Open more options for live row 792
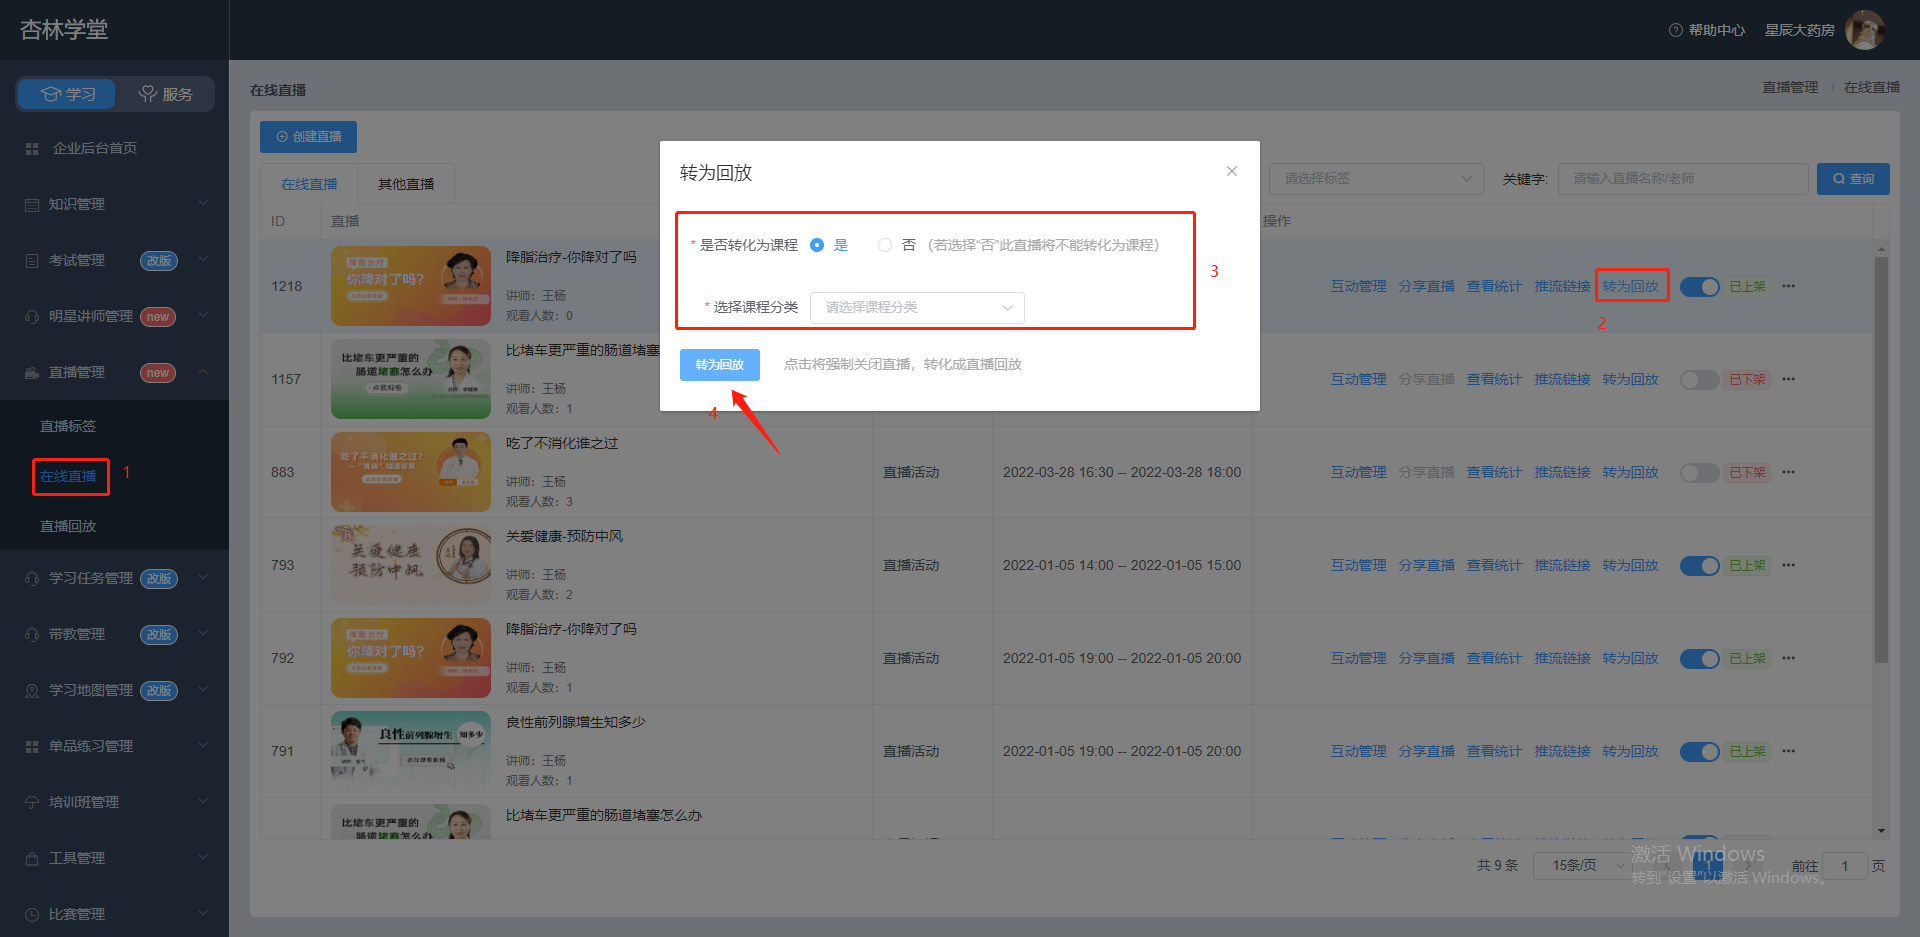 tap(1789, 658)
